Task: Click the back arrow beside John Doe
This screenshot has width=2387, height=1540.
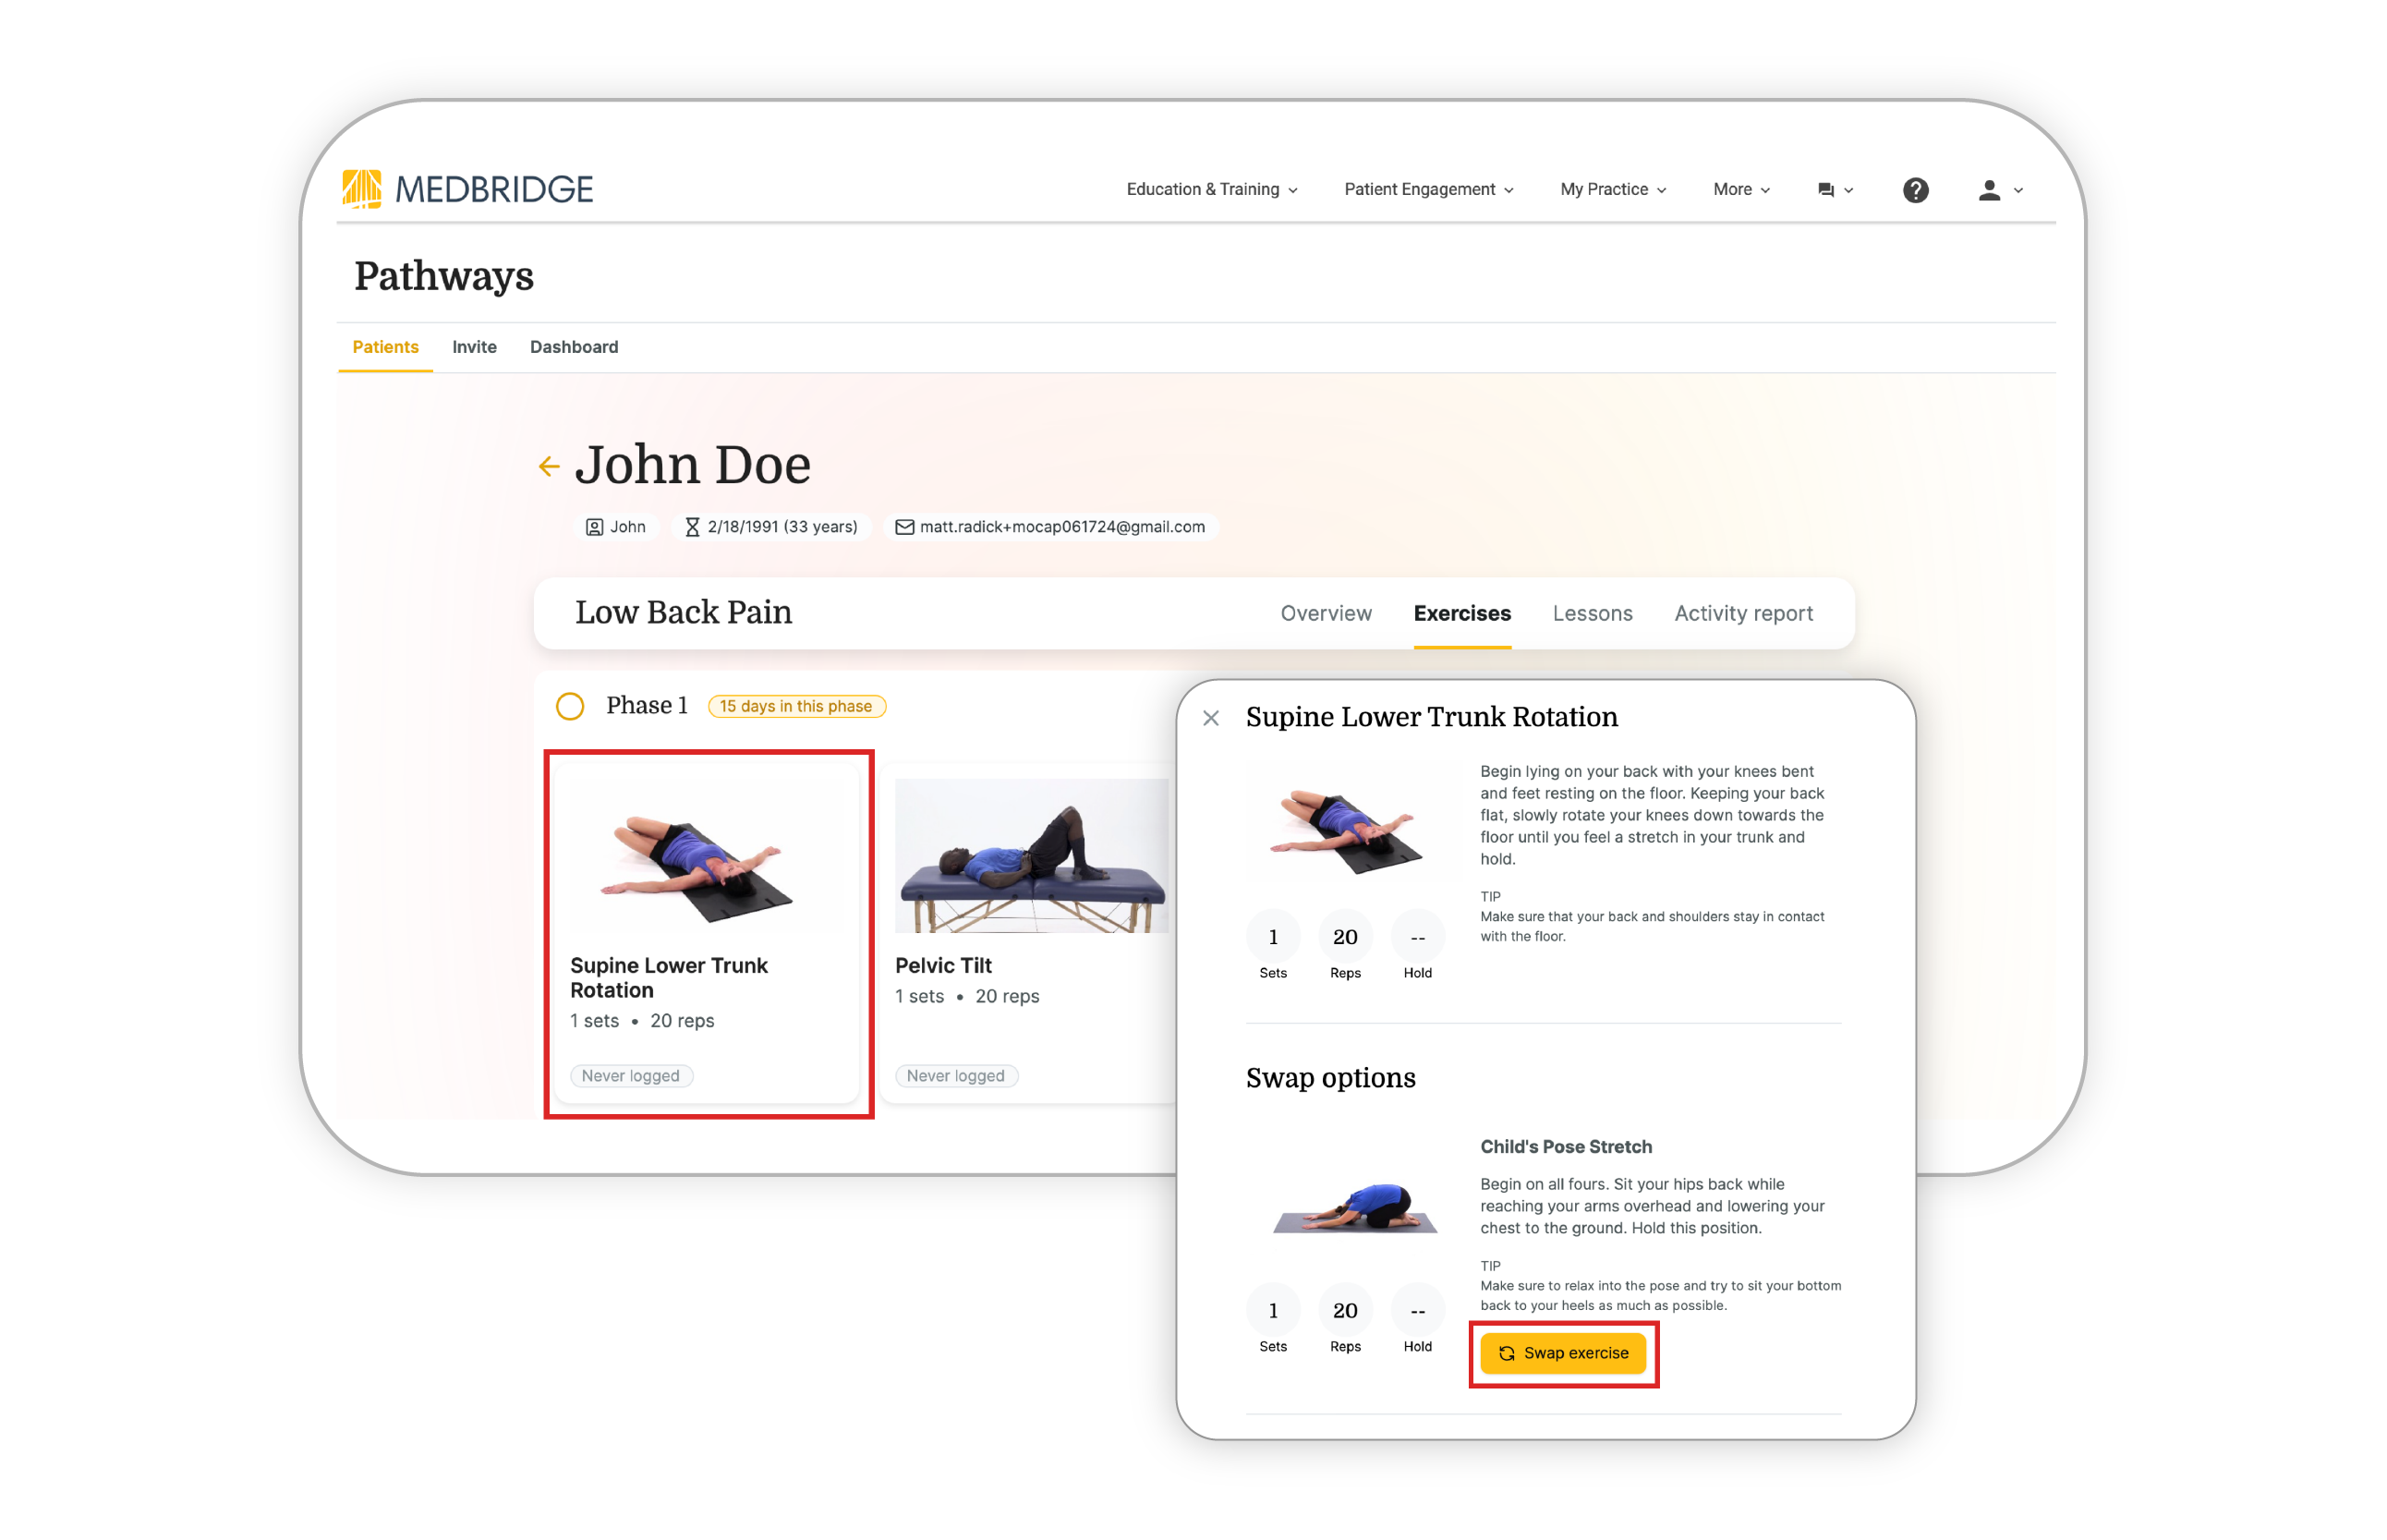Action: pyautogui.click(x=549, y=466)
